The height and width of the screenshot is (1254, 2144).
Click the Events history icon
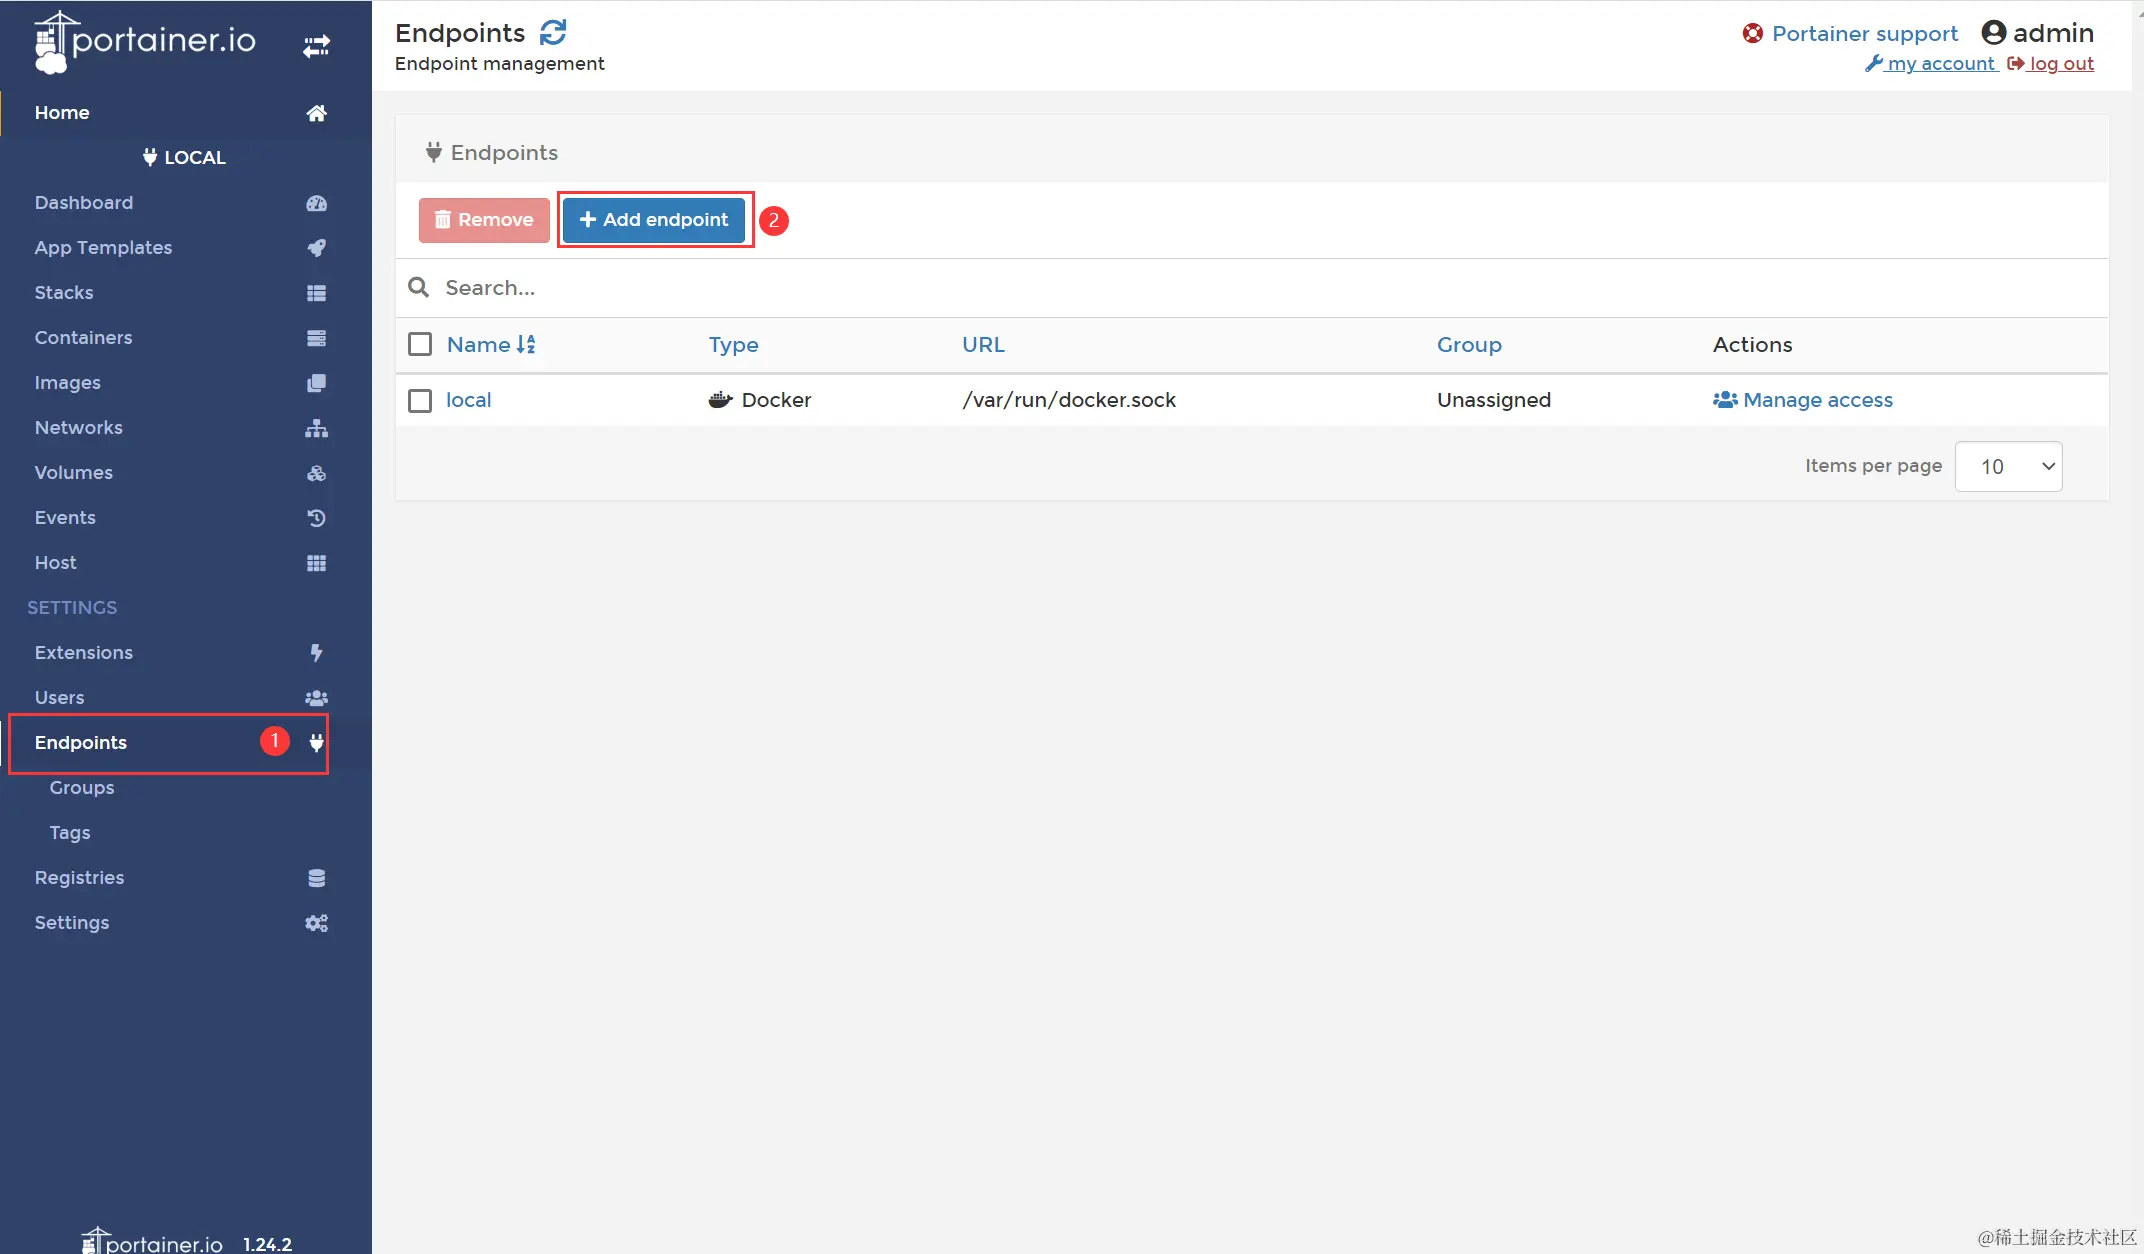click(316, 518)
